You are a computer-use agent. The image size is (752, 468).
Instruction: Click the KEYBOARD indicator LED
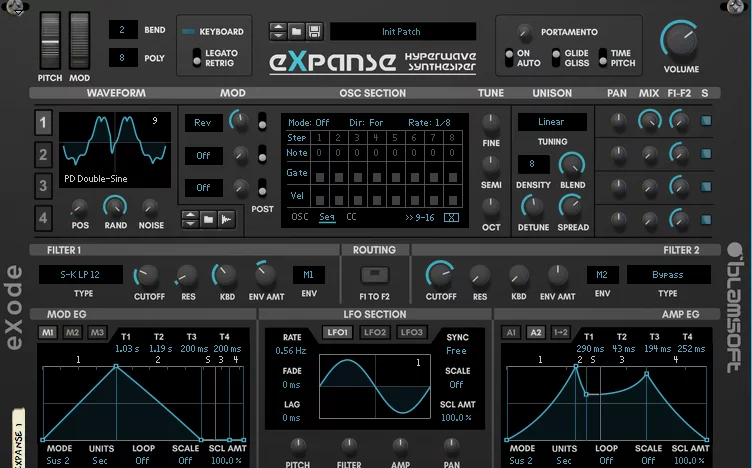click(188, 32)
